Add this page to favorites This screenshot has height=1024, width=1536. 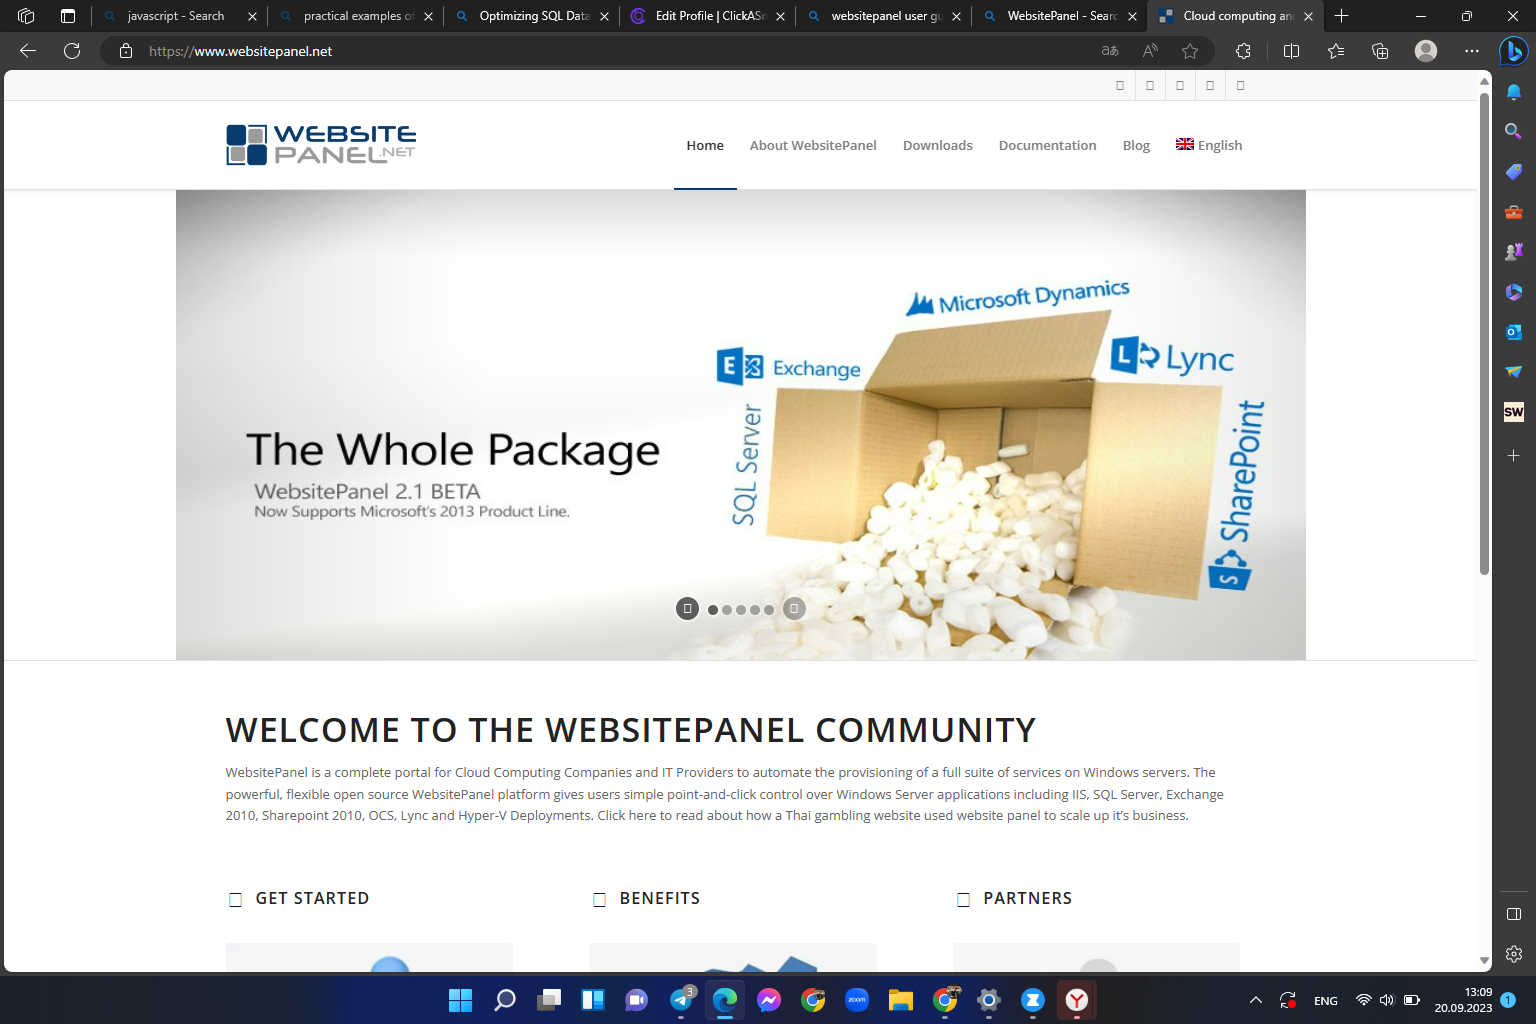point(1190,51)
